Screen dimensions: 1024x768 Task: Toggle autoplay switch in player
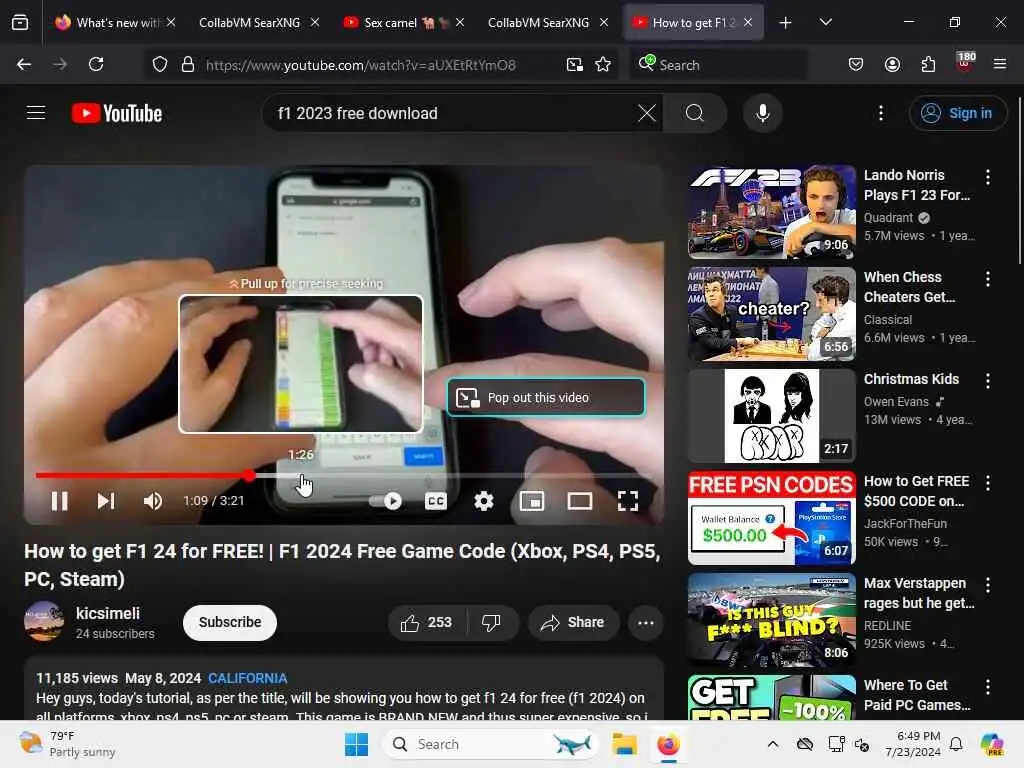[385, 501]
